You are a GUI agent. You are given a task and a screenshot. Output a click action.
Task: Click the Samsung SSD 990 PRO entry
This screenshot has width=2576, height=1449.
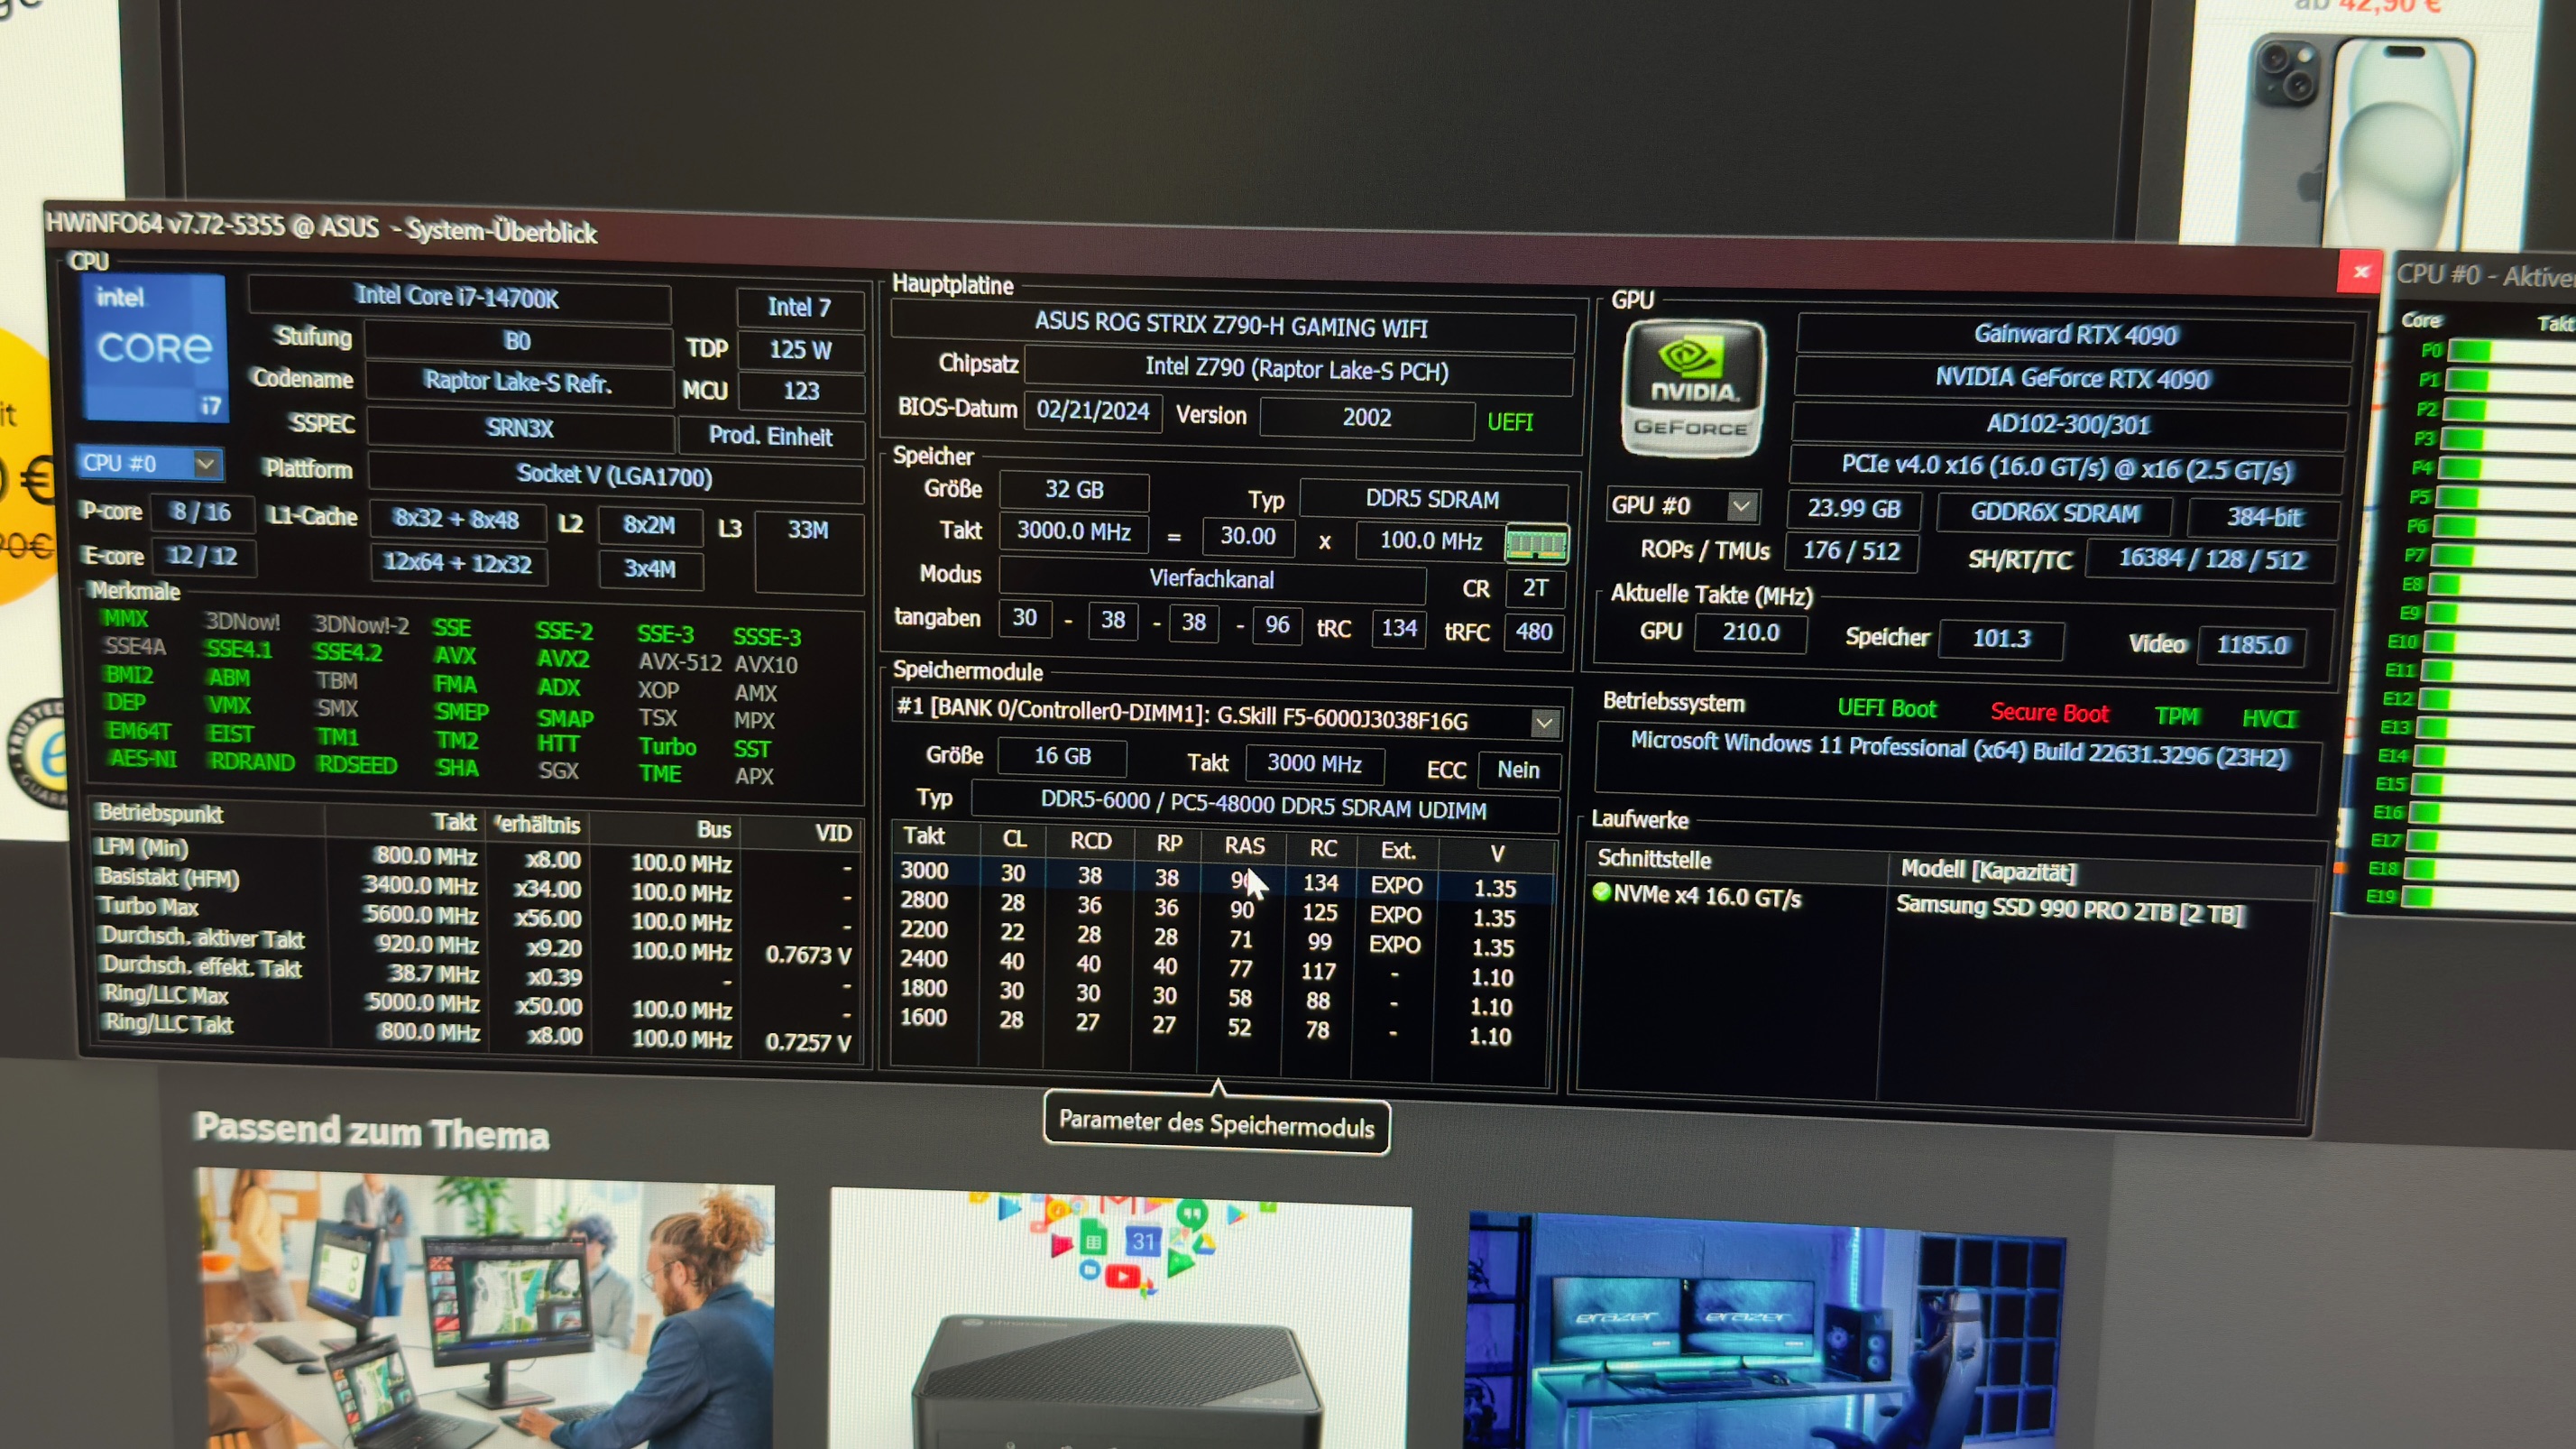2070,910
